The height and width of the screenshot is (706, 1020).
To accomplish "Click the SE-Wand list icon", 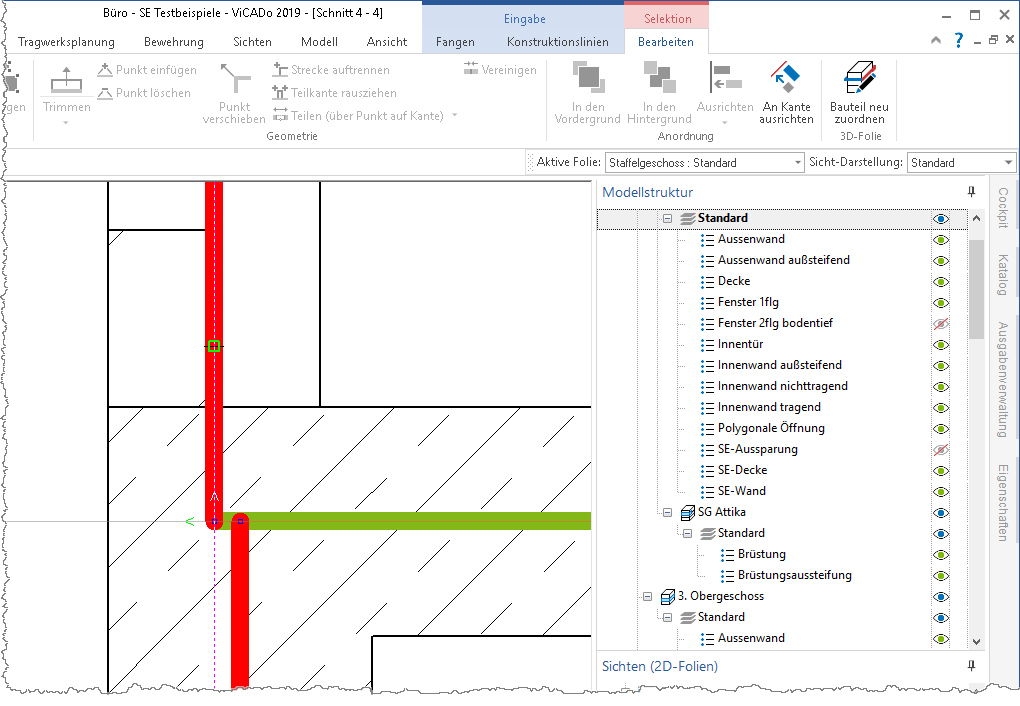I will 707,491.
